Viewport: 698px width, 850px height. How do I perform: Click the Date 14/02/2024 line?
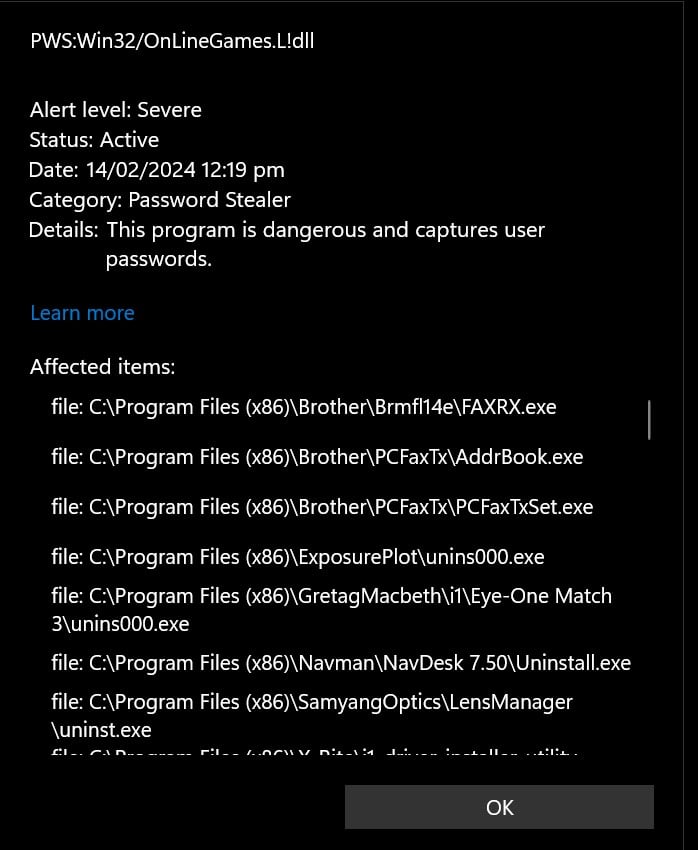[157, 170]
